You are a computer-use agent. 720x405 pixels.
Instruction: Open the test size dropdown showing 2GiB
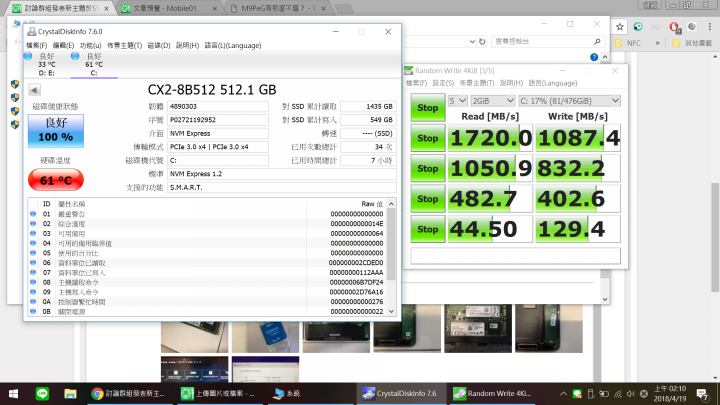click(493, 101)
